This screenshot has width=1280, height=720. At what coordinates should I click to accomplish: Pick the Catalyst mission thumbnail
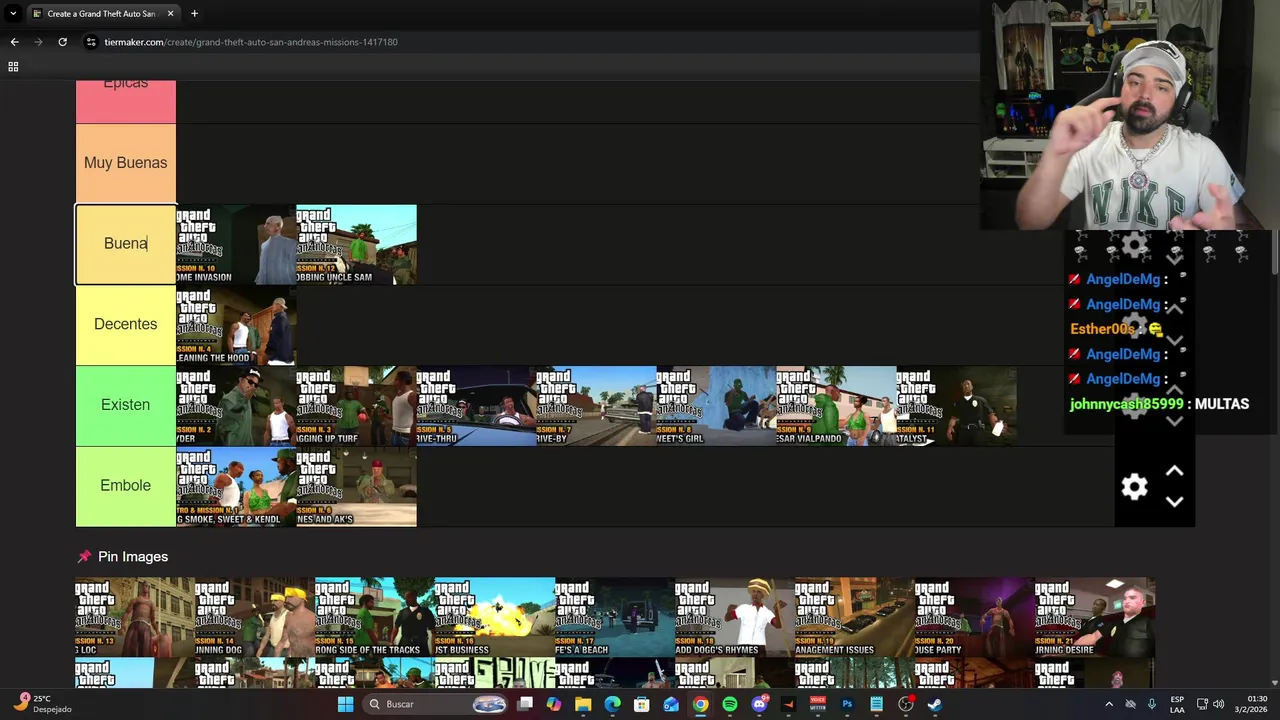[956, 405]
